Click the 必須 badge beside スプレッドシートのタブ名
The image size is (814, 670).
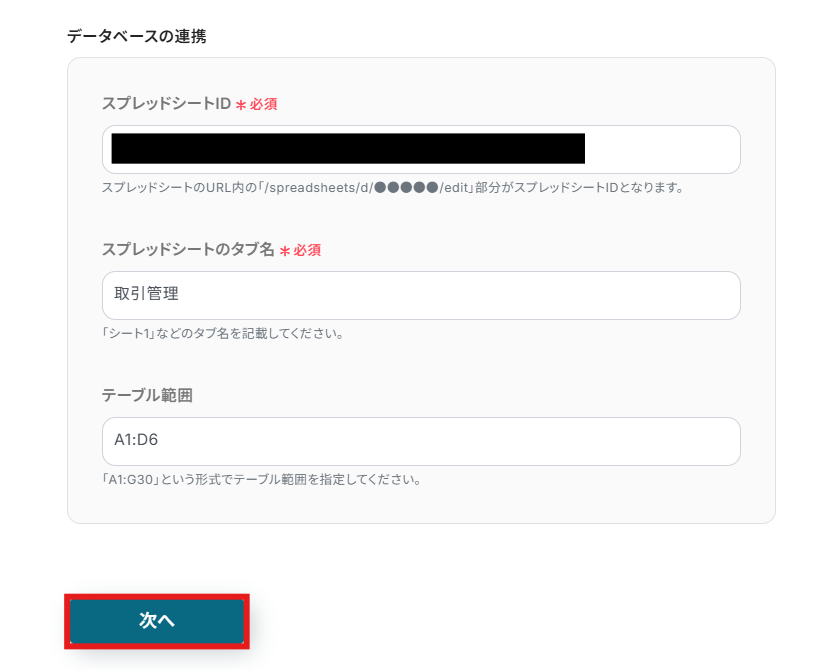305,250
